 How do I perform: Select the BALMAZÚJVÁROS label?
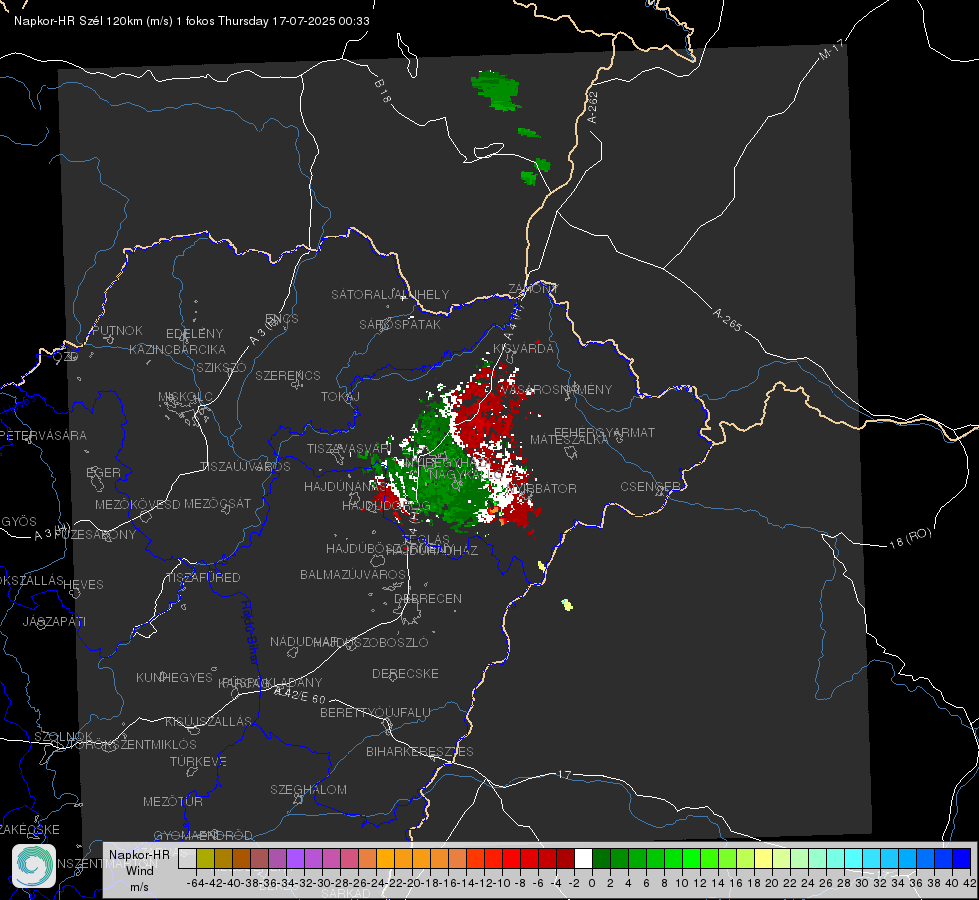pos(353,575)
